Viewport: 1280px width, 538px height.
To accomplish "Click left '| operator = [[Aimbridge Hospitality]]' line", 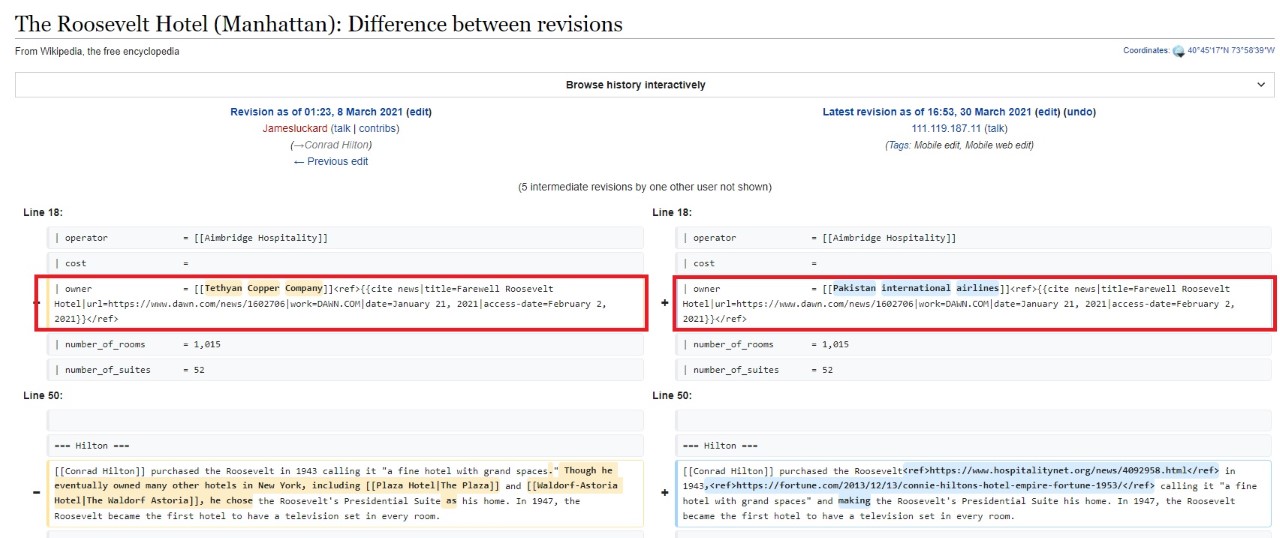I will coord(345,238).
